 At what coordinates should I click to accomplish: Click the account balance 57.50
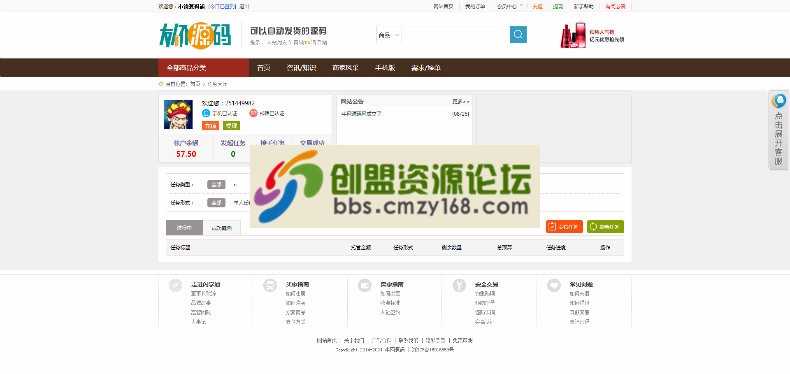[x=186, y=154]
